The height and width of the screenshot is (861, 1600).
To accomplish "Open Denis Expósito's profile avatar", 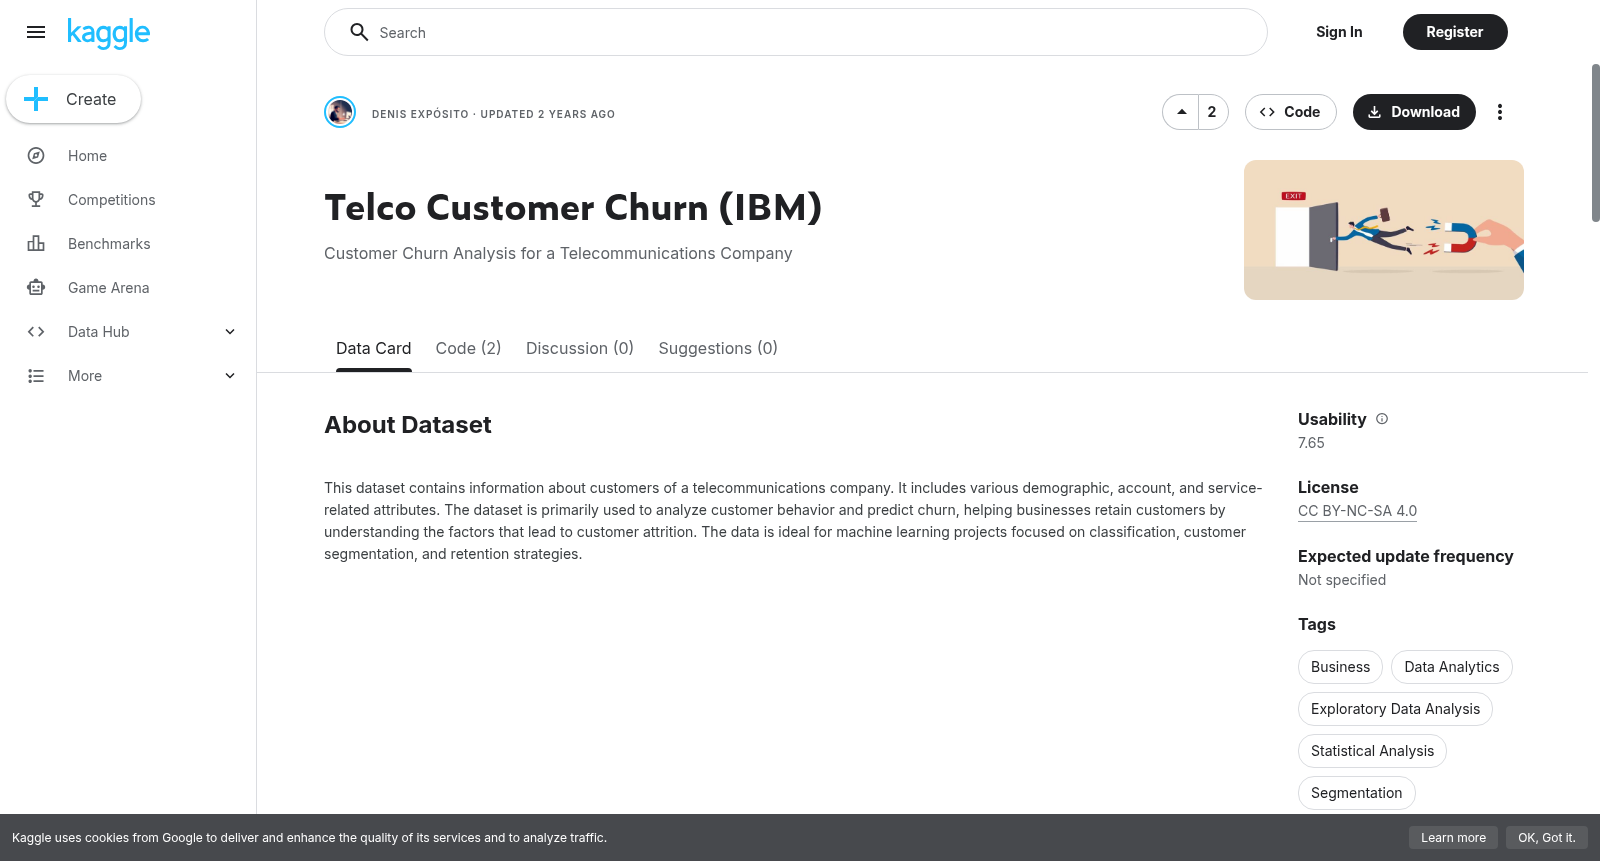I will (340, 112).
